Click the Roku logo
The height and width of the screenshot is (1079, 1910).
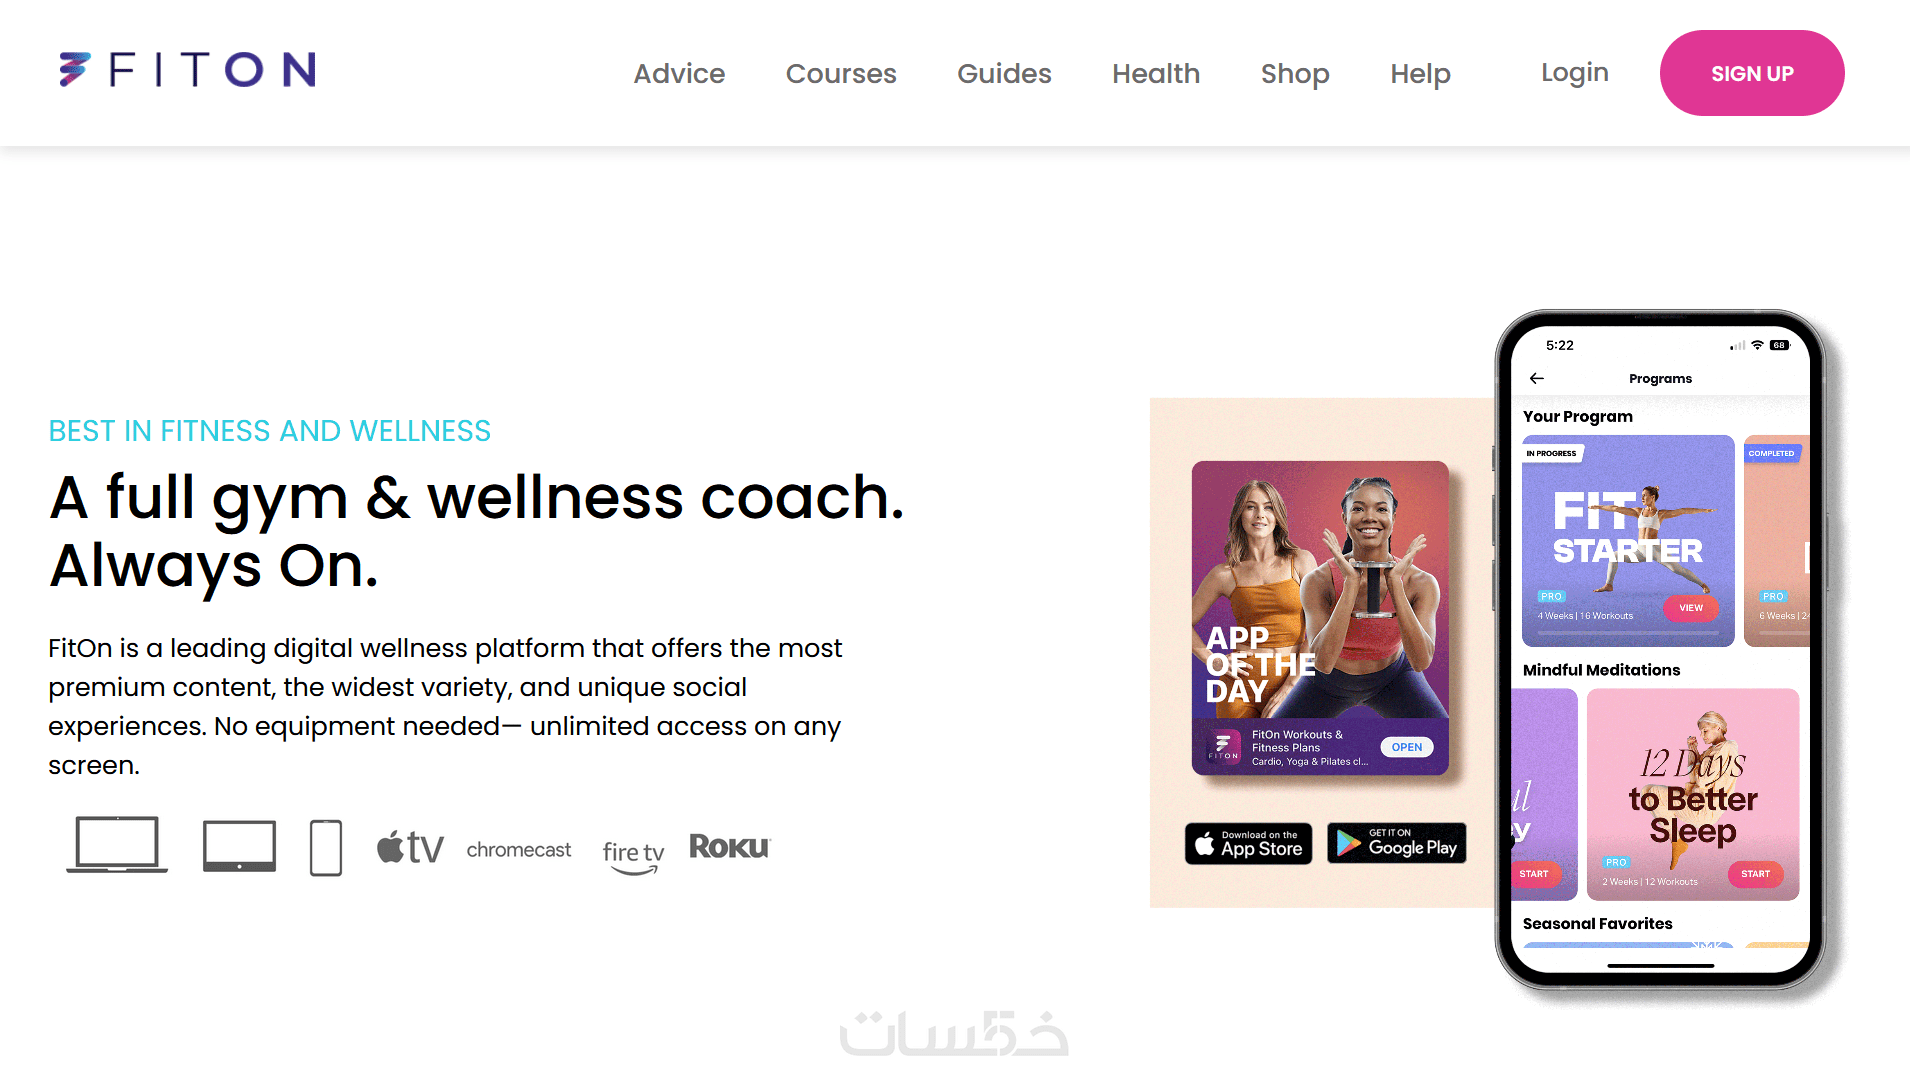pos(730,847)
